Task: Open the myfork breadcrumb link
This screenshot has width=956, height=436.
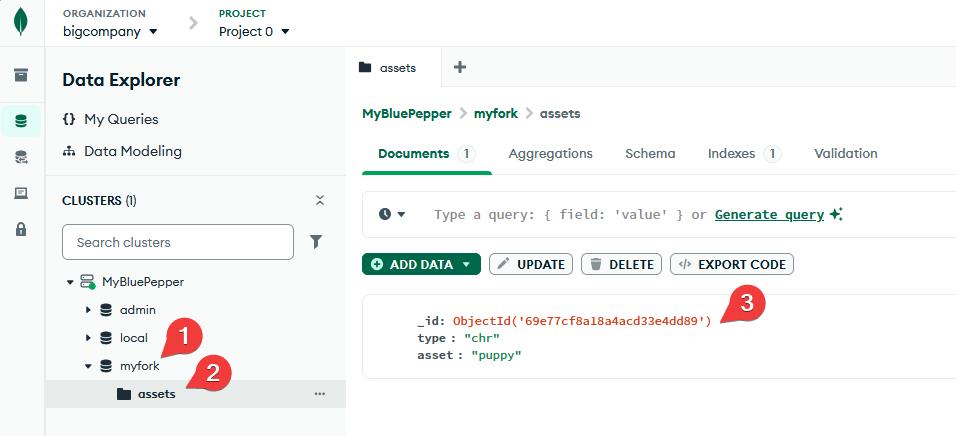Action: click(x=496, y=113)
